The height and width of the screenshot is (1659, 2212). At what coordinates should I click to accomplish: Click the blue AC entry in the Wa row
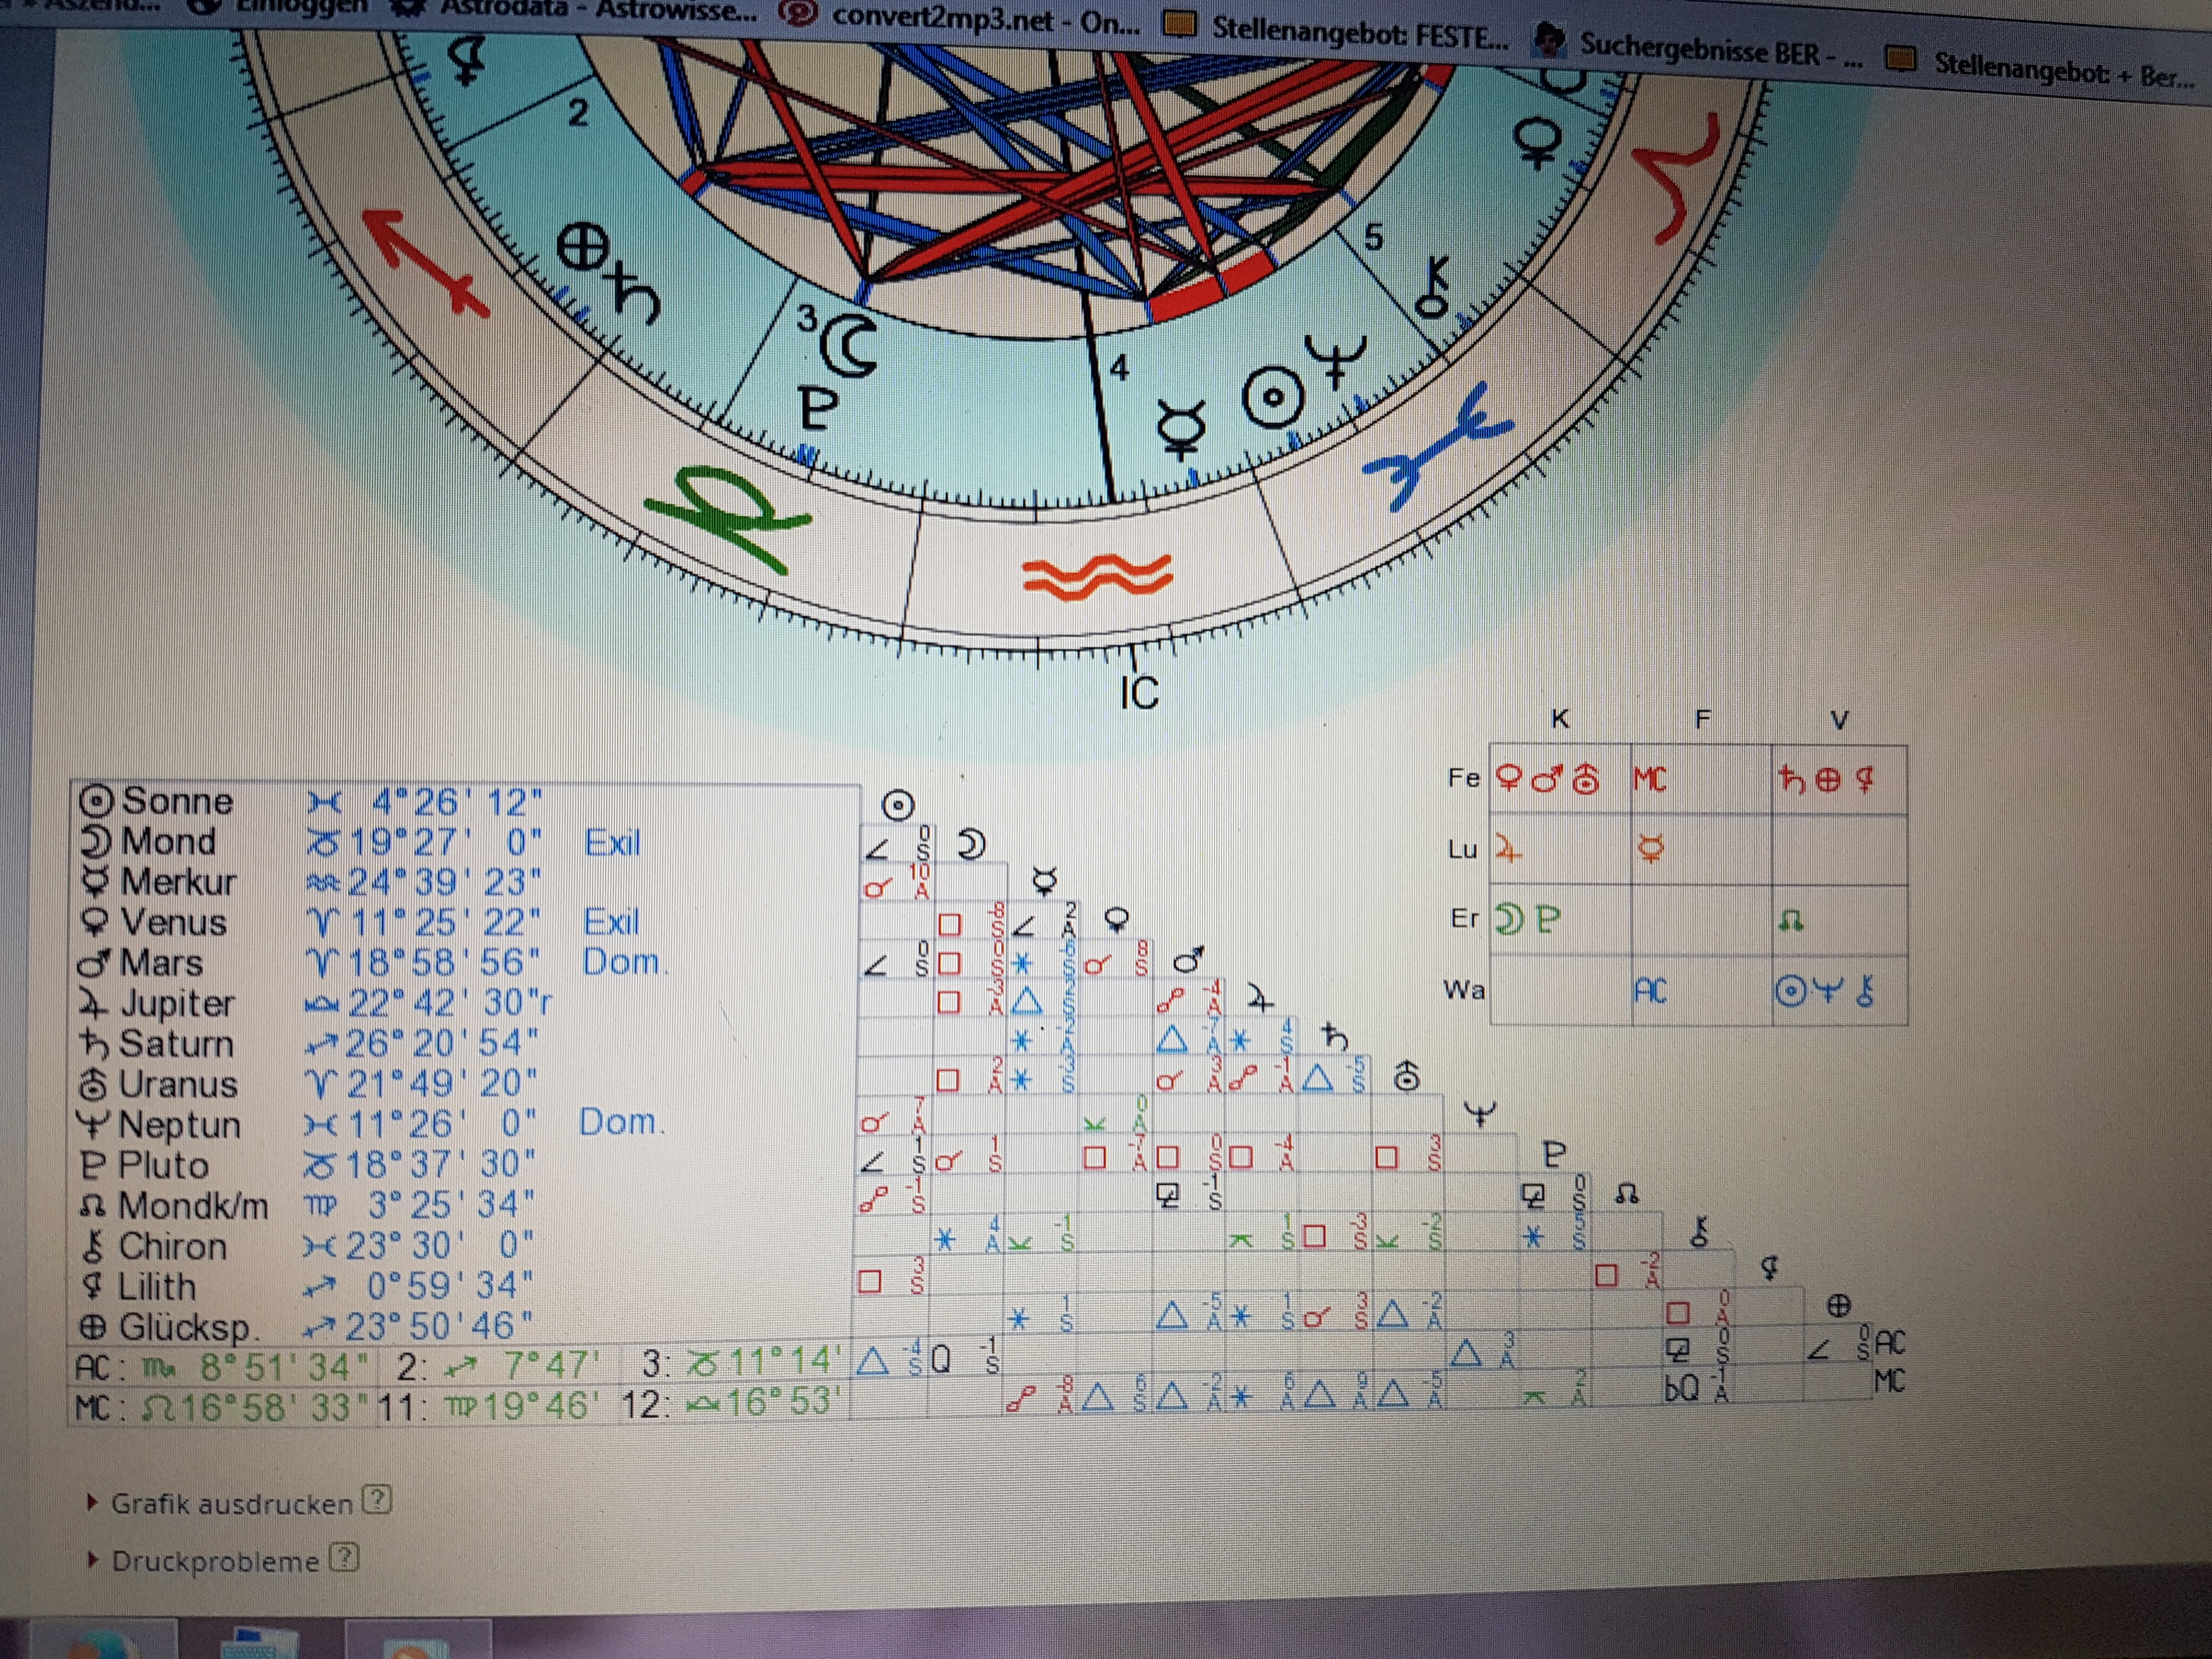(x=1650, y=992)
